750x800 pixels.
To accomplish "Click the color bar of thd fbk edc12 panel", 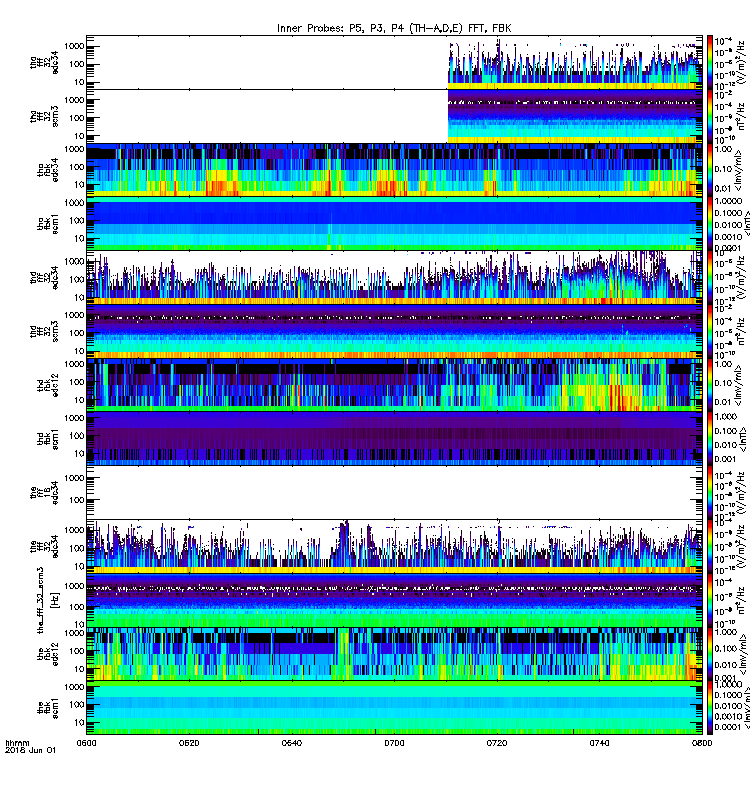I will (710, 385).
